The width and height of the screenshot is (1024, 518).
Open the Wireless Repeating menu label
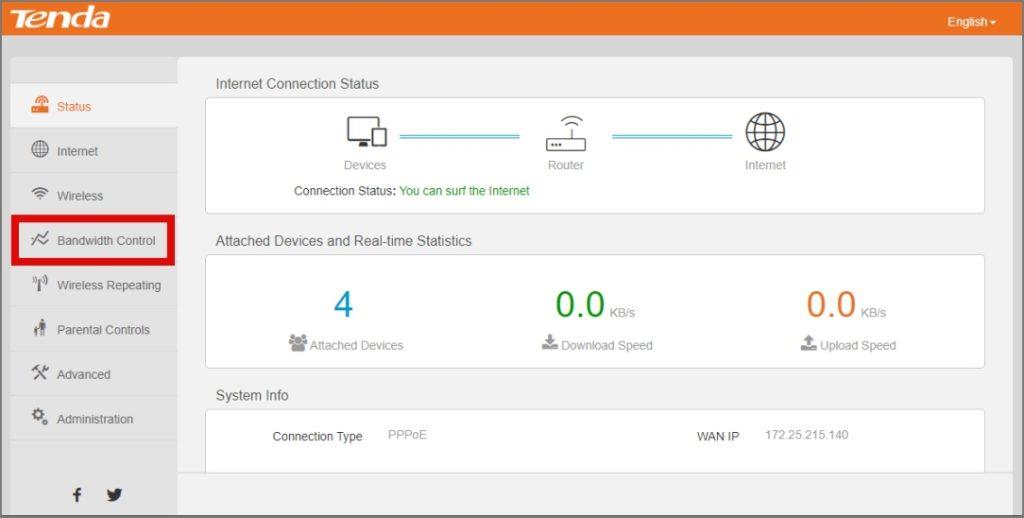coord(108,285)
